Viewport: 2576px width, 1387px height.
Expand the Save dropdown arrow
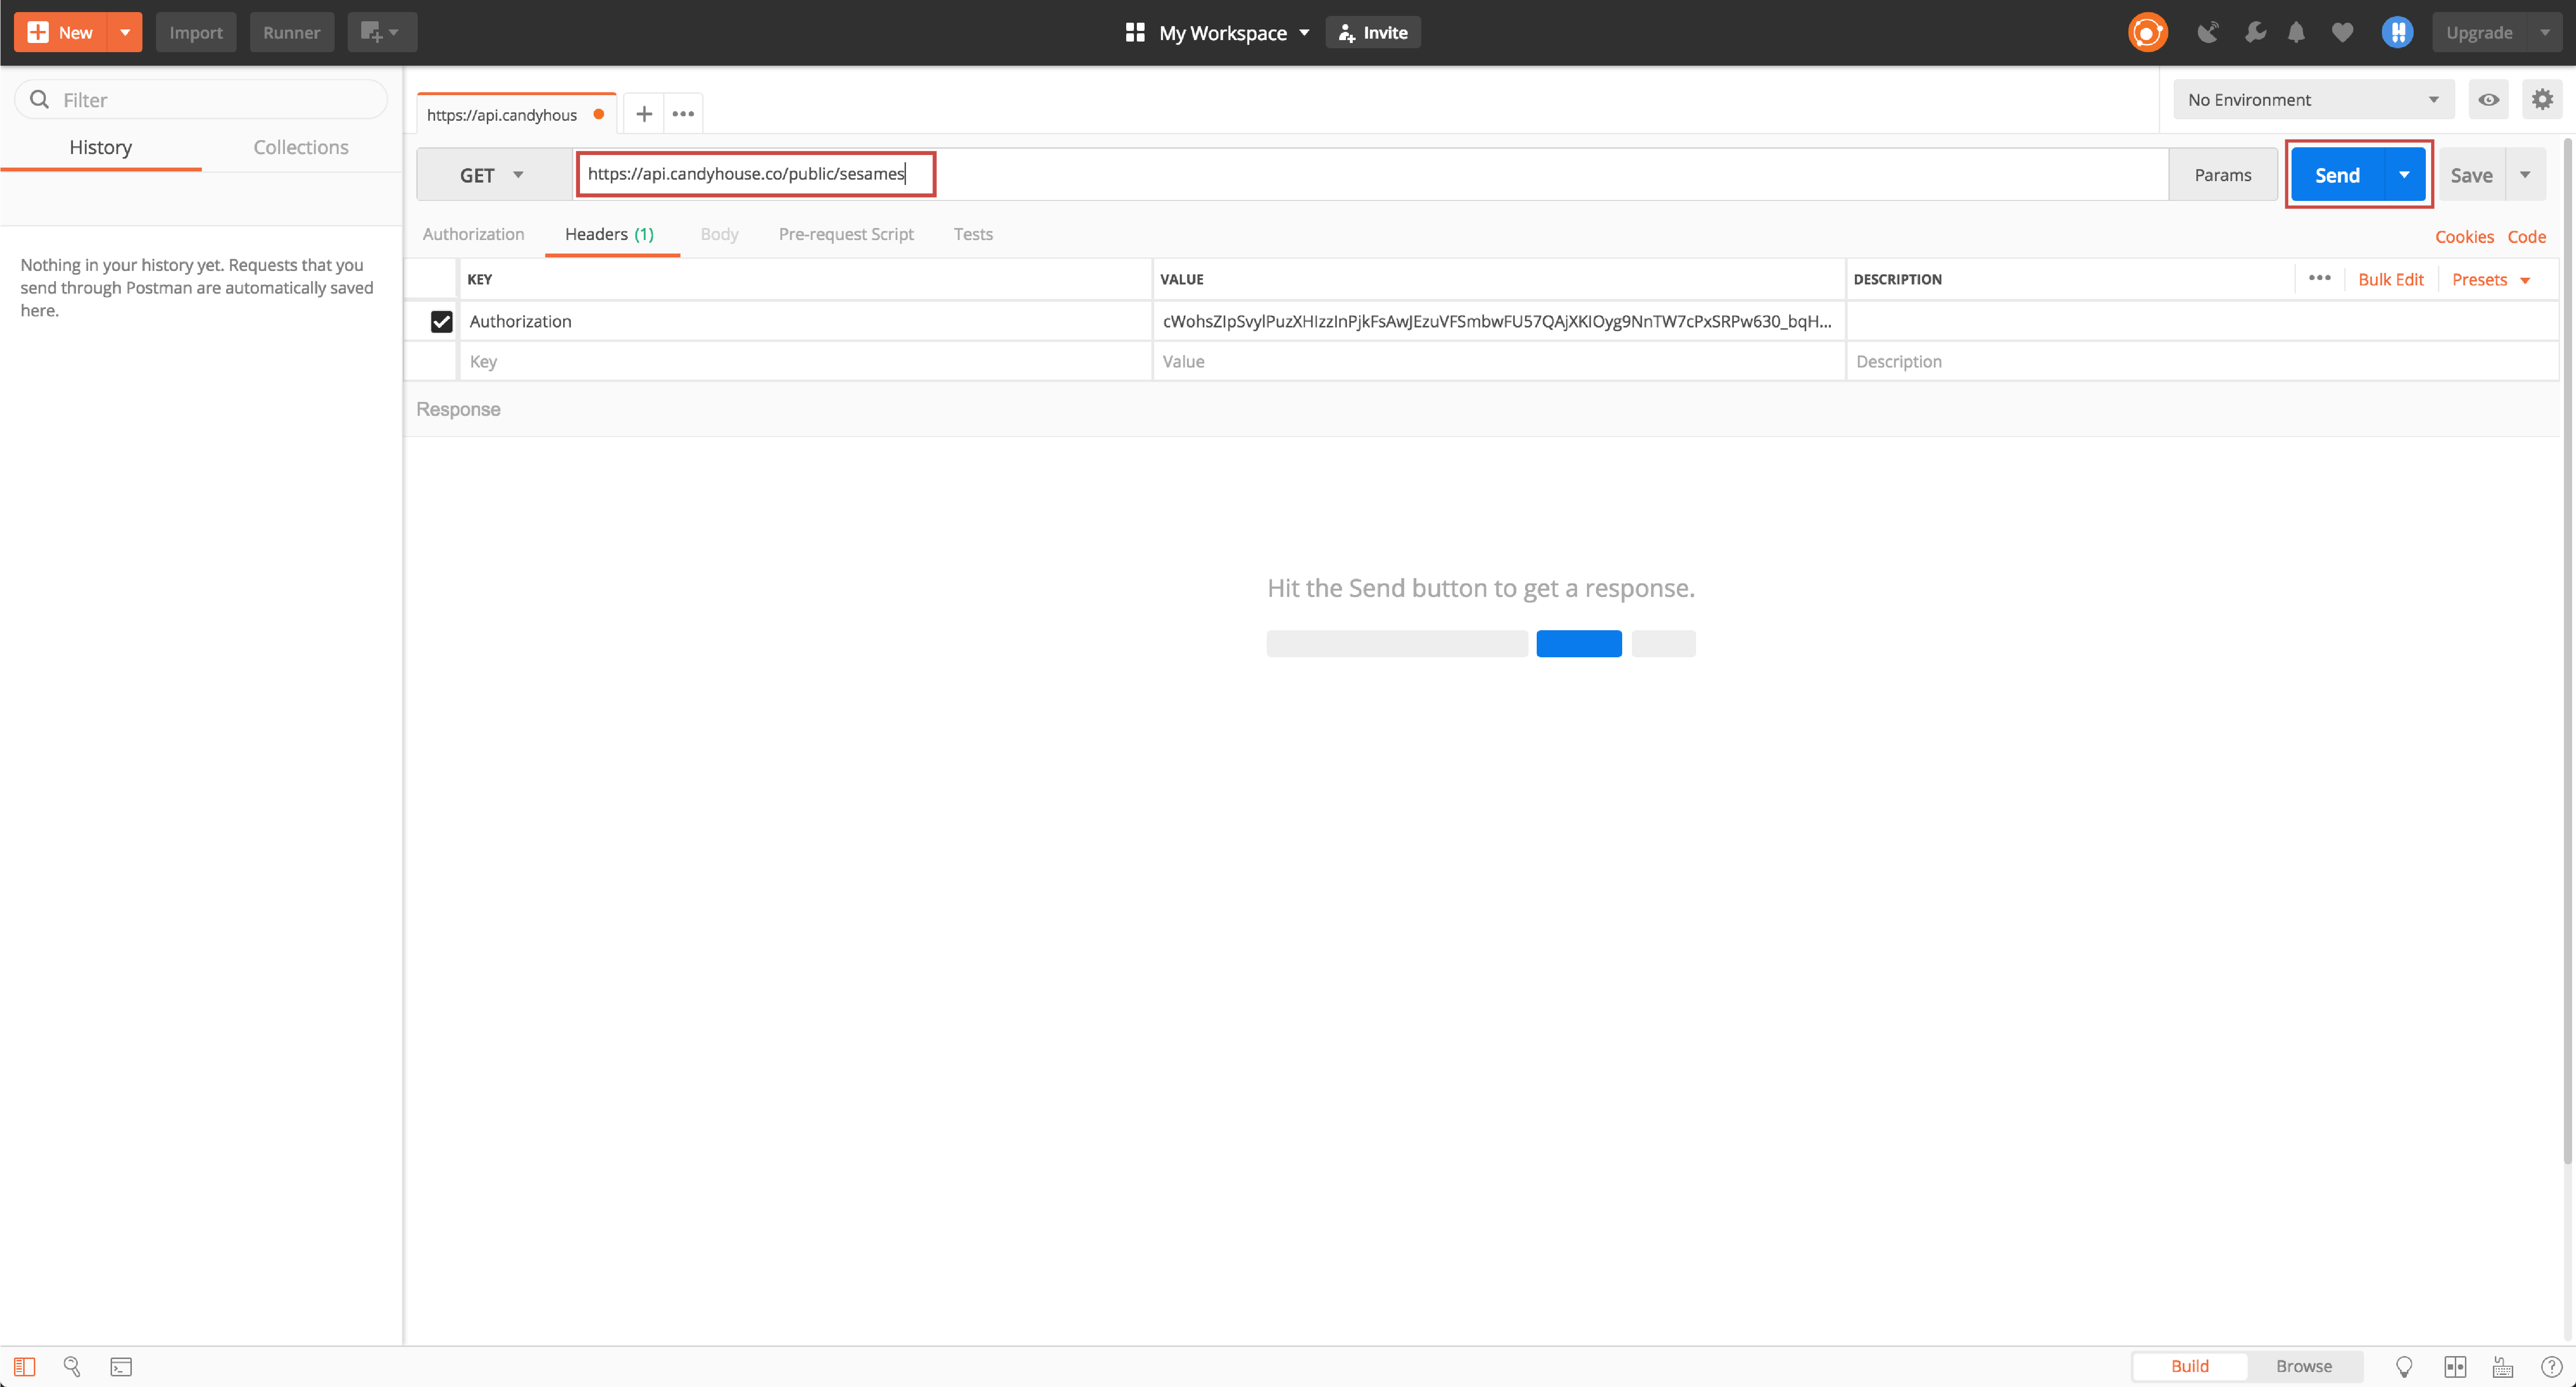click(2526, 175)
